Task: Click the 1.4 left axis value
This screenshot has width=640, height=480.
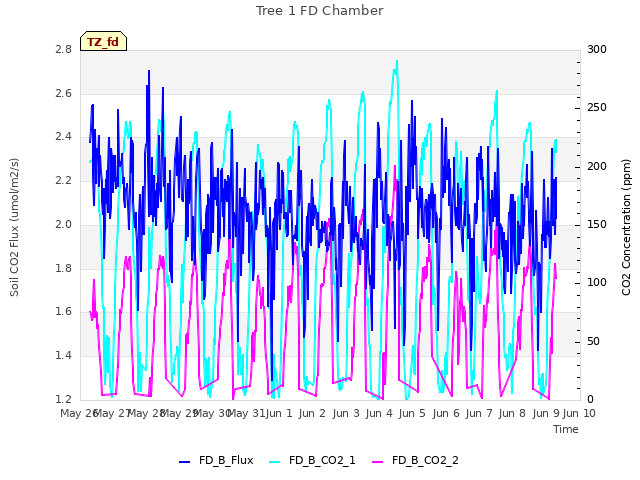Action: [x=63, y=356]
